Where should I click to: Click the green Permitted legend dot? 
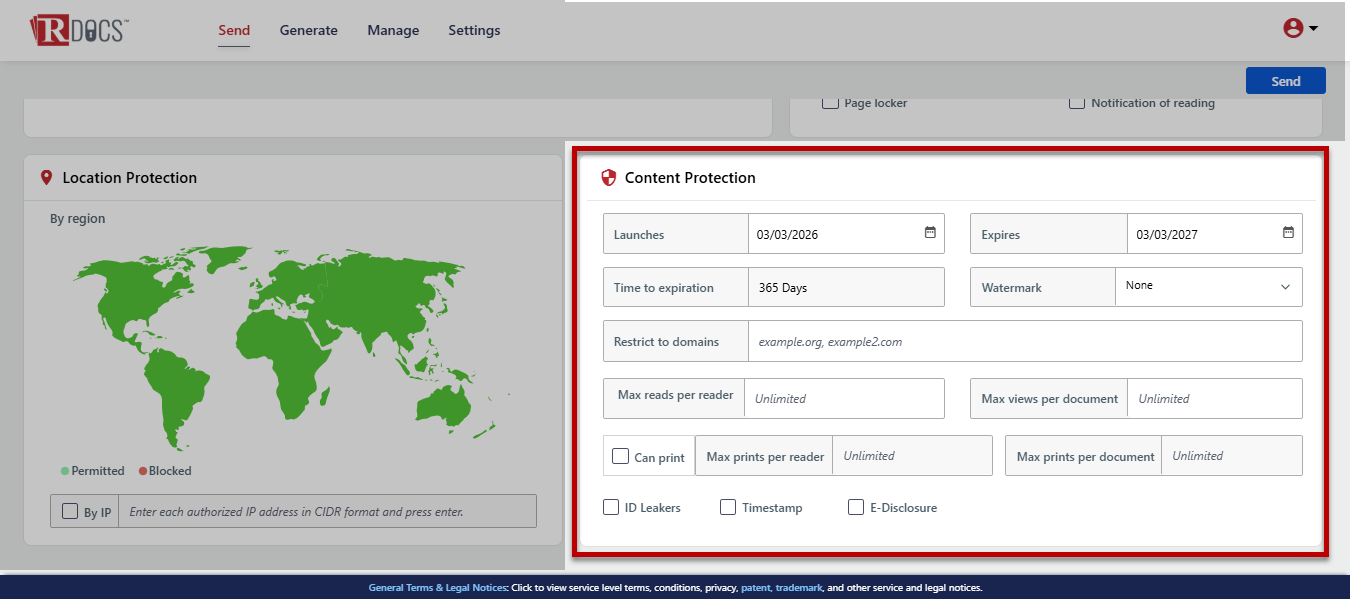coord(65,471)
